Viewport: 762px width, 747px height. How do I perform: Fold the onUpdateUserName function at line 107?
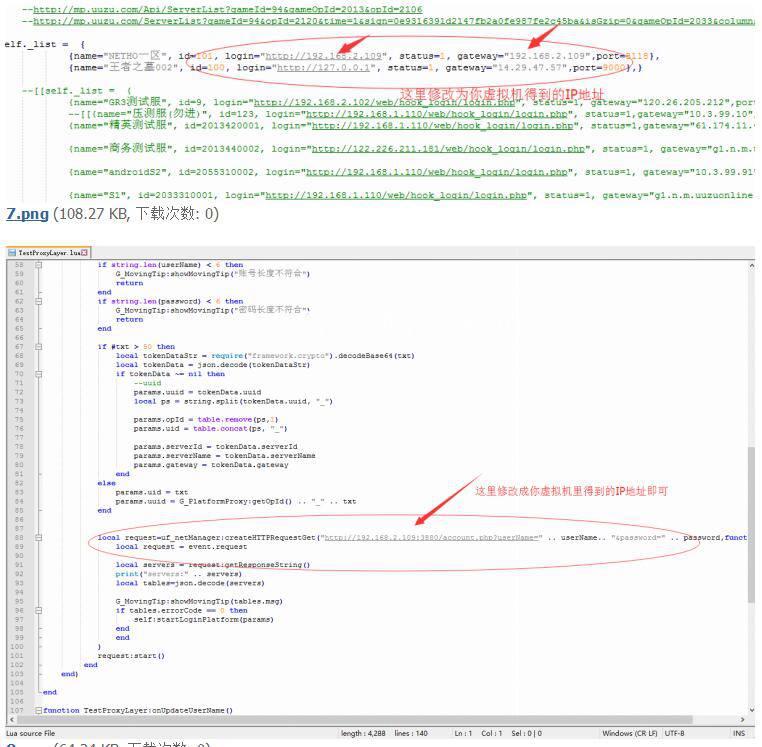pyautogui.click(x=39, y=710)
